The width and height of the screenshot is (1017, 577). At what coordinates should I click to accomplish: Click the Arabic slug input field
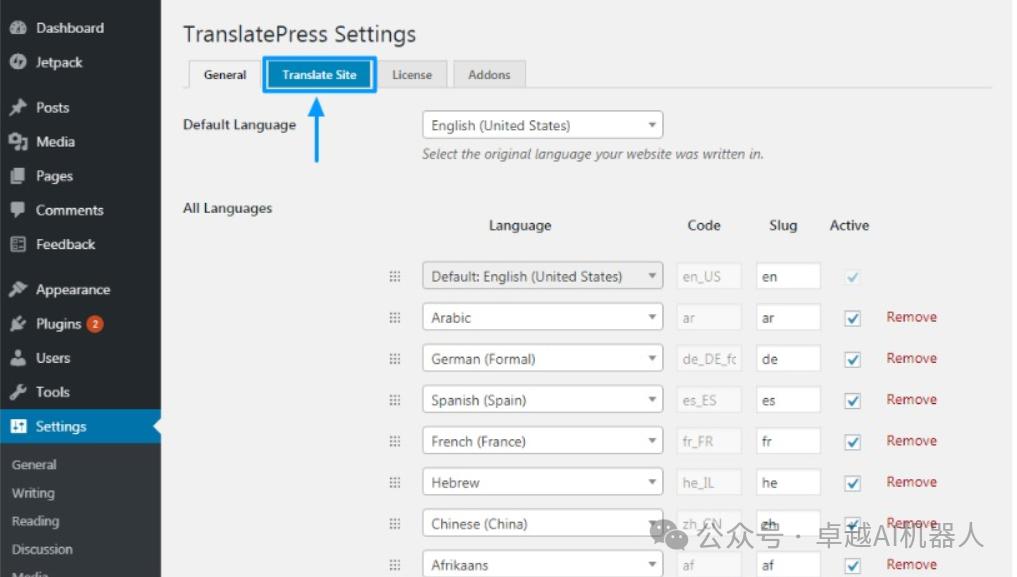pyautogui.click(x=788, y=318)
